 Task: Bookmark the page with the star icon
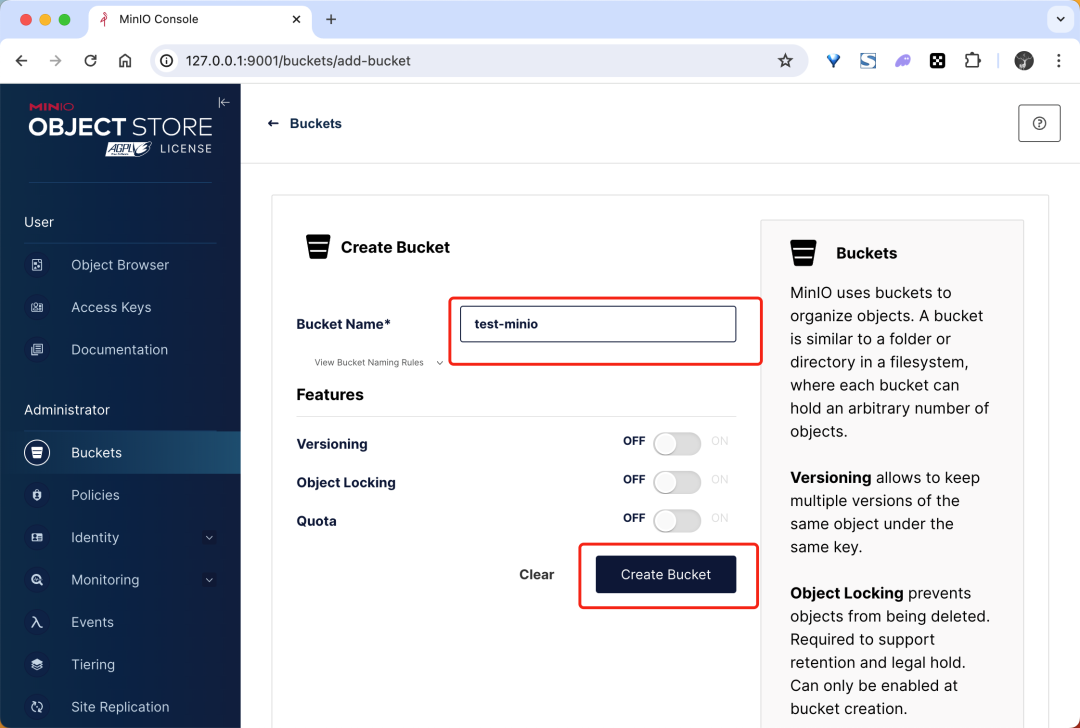pos(785,61)
